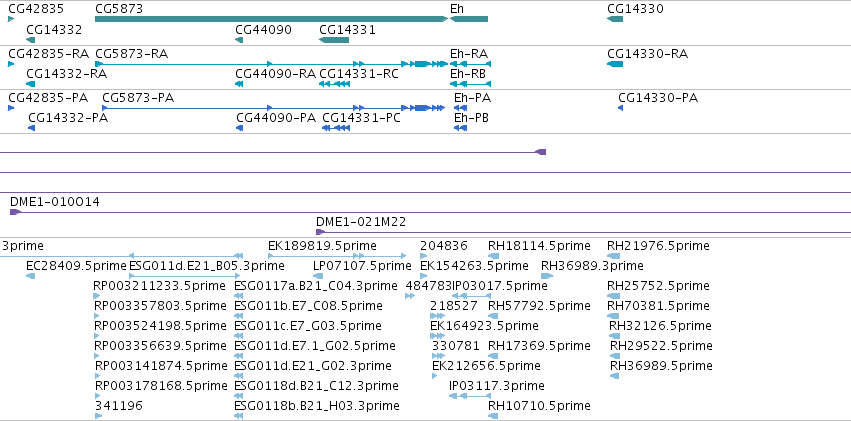The width and height of the screenshot is (851, 421).
Task: Click the LP07107.5prime EST label
Action: point(363,266)
